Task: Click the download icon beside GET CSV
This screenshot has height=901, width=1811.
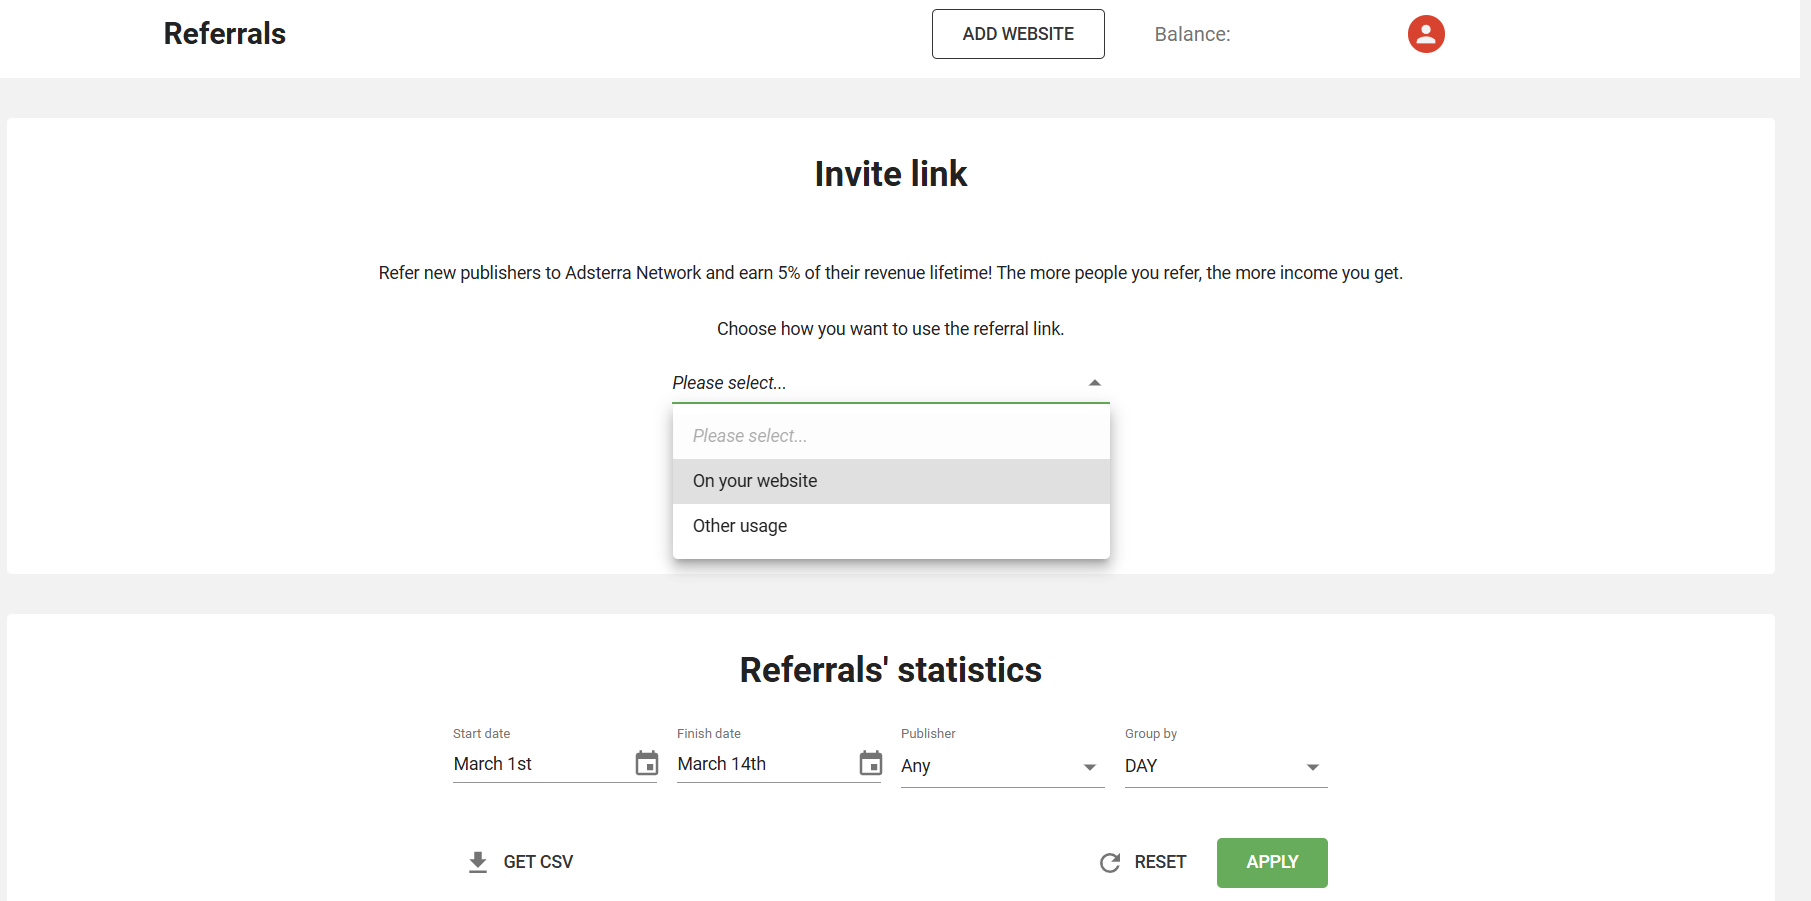Action: (x=478, y=862)
